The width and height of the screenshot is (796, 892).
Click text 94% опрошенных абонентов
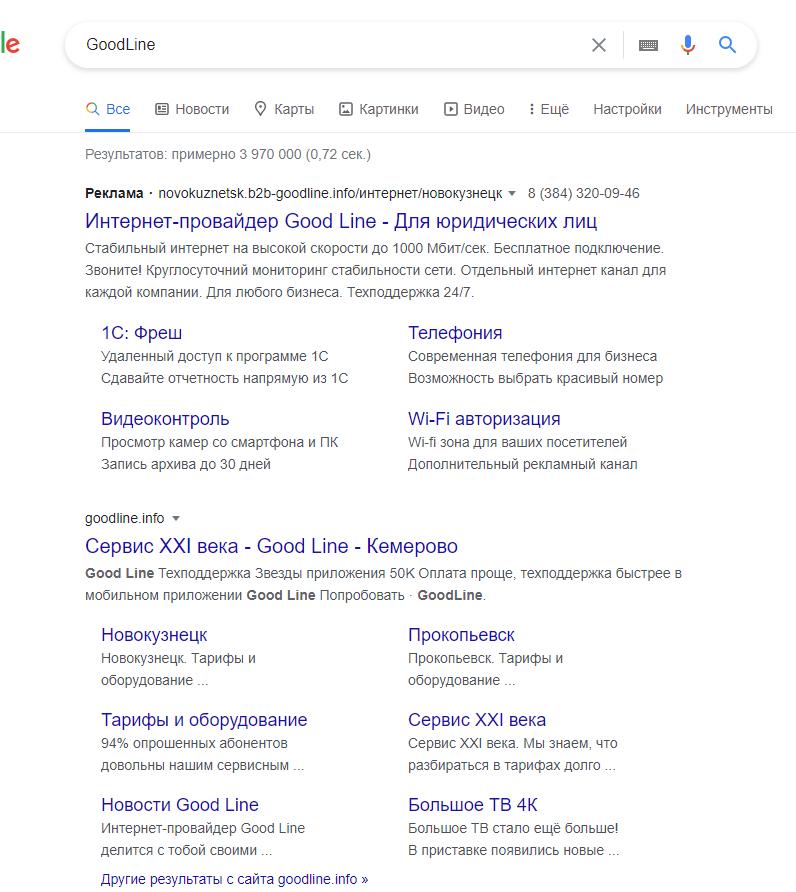point(194,743)
